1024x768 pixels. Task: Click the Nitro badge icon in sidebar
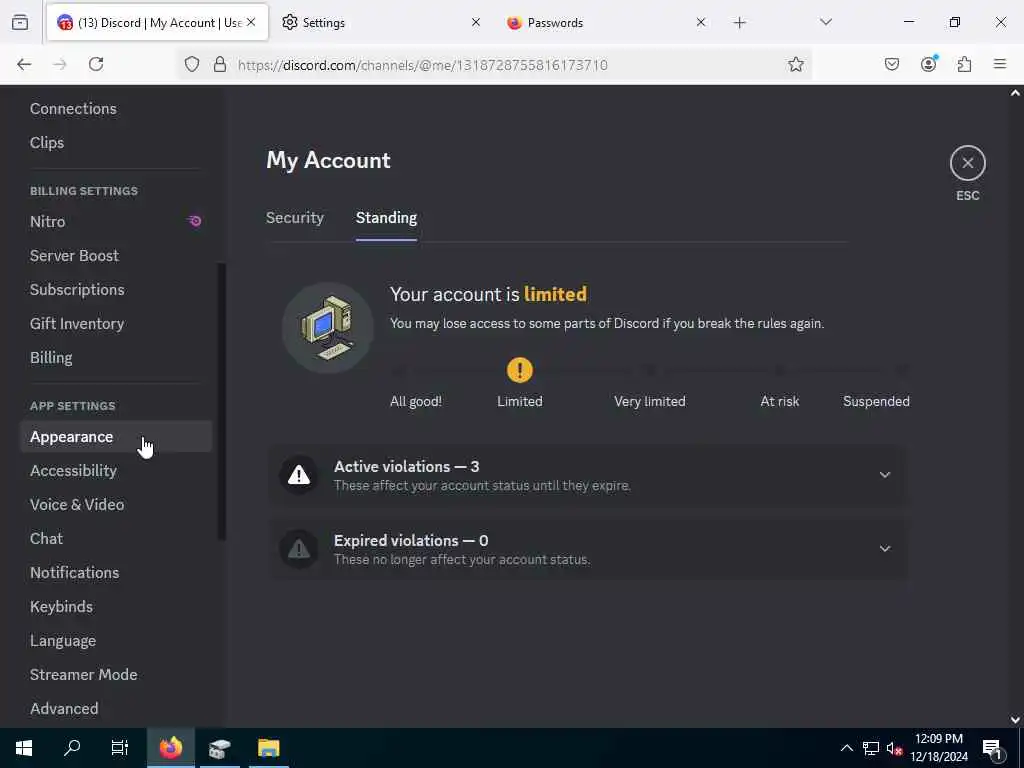195,221
